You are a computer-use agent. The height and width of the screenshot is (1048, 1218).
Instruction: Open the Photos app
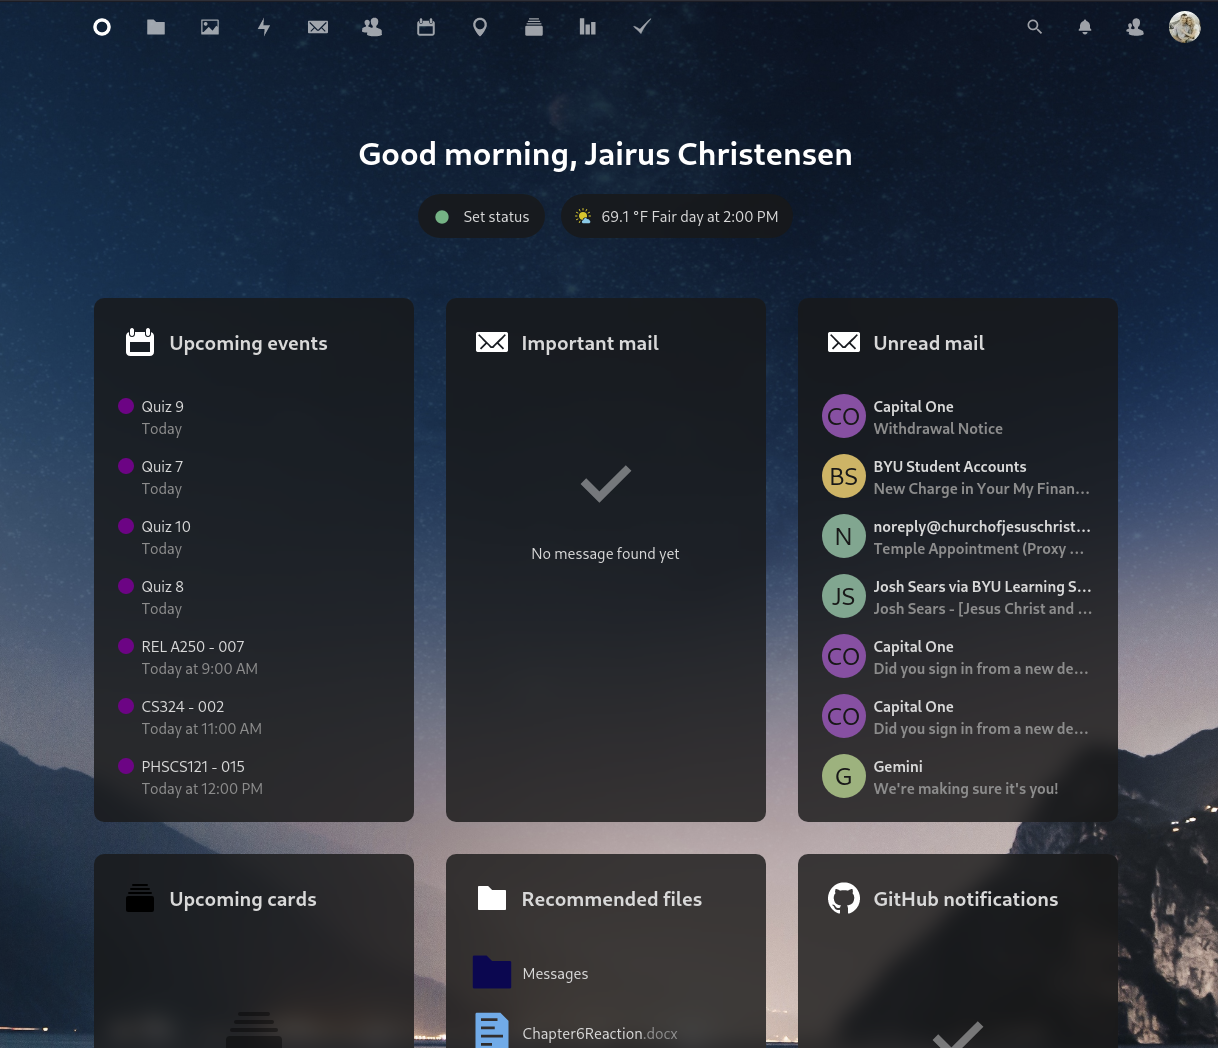[x=210, y=27]
